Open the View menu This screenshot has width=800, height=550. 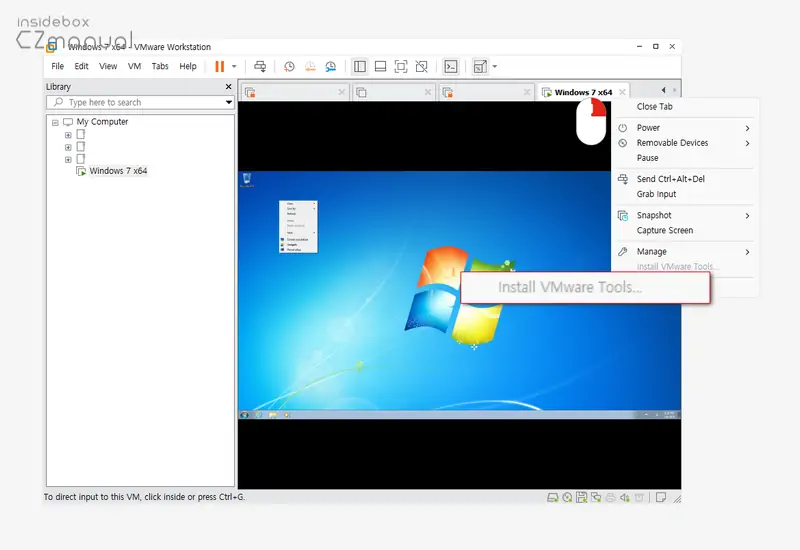[108, 66]
